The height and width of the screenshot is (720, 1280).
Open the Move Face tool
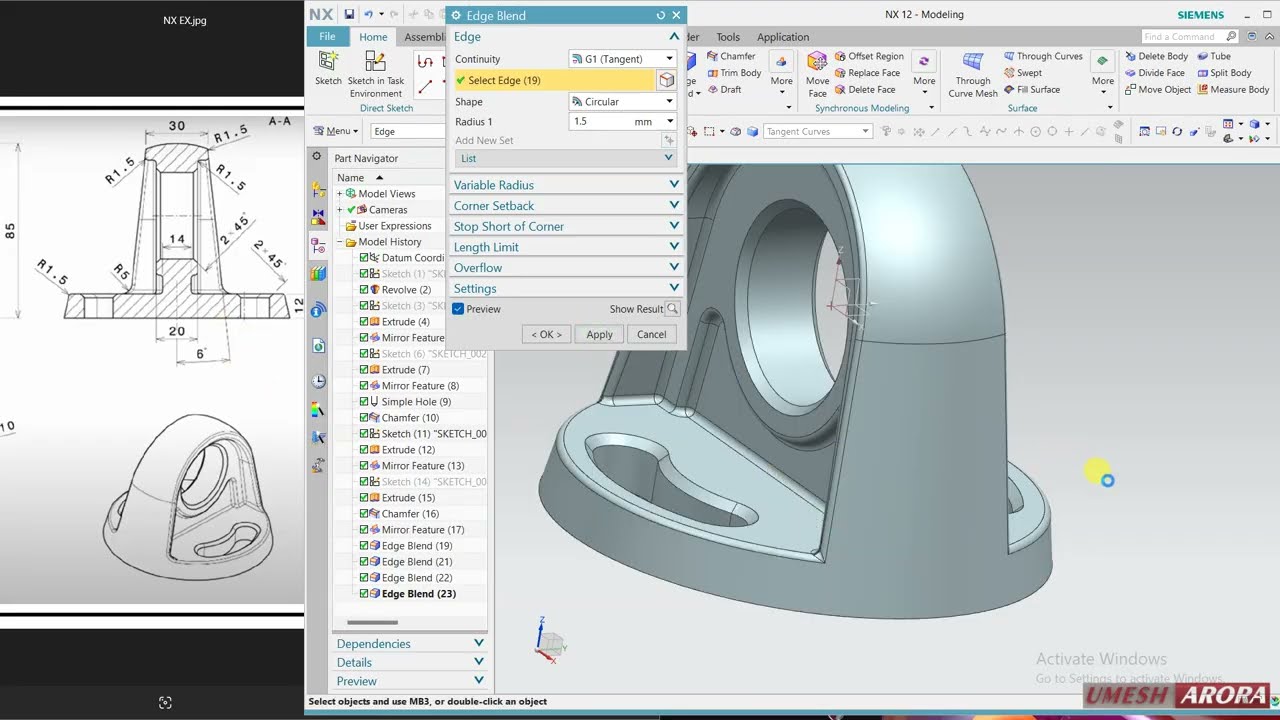817,74
